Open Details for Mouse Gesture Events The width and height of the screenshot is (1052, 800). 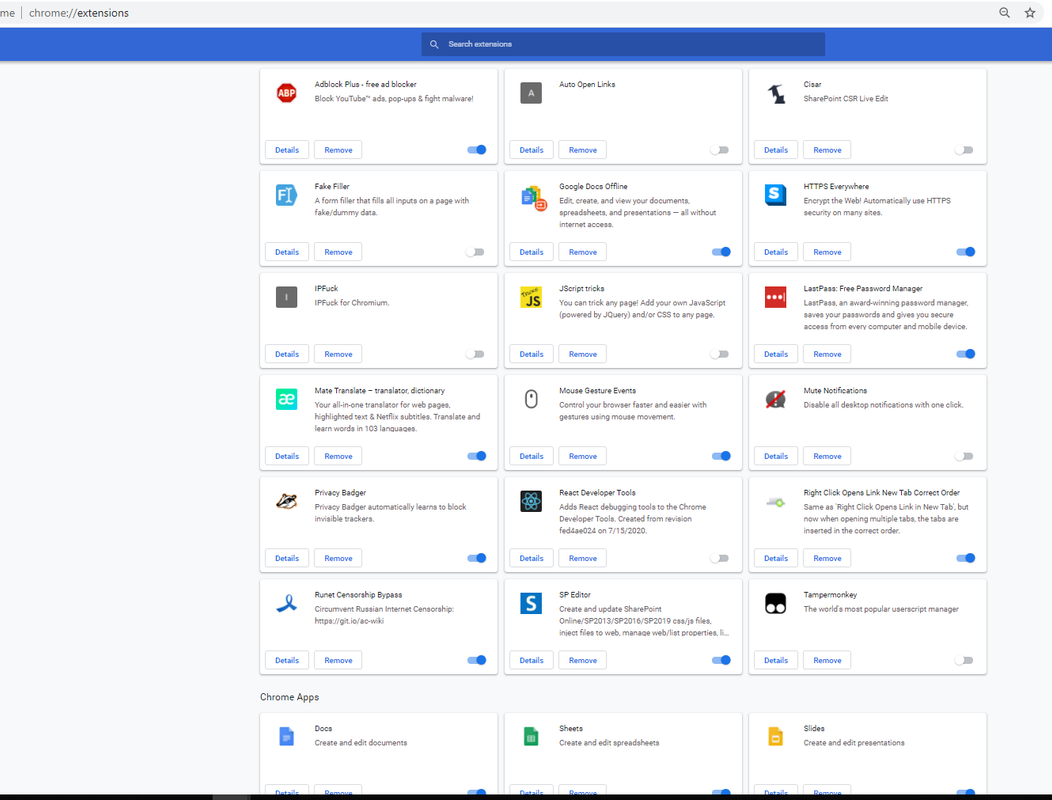pyautogui.click(x=531, y=456)
